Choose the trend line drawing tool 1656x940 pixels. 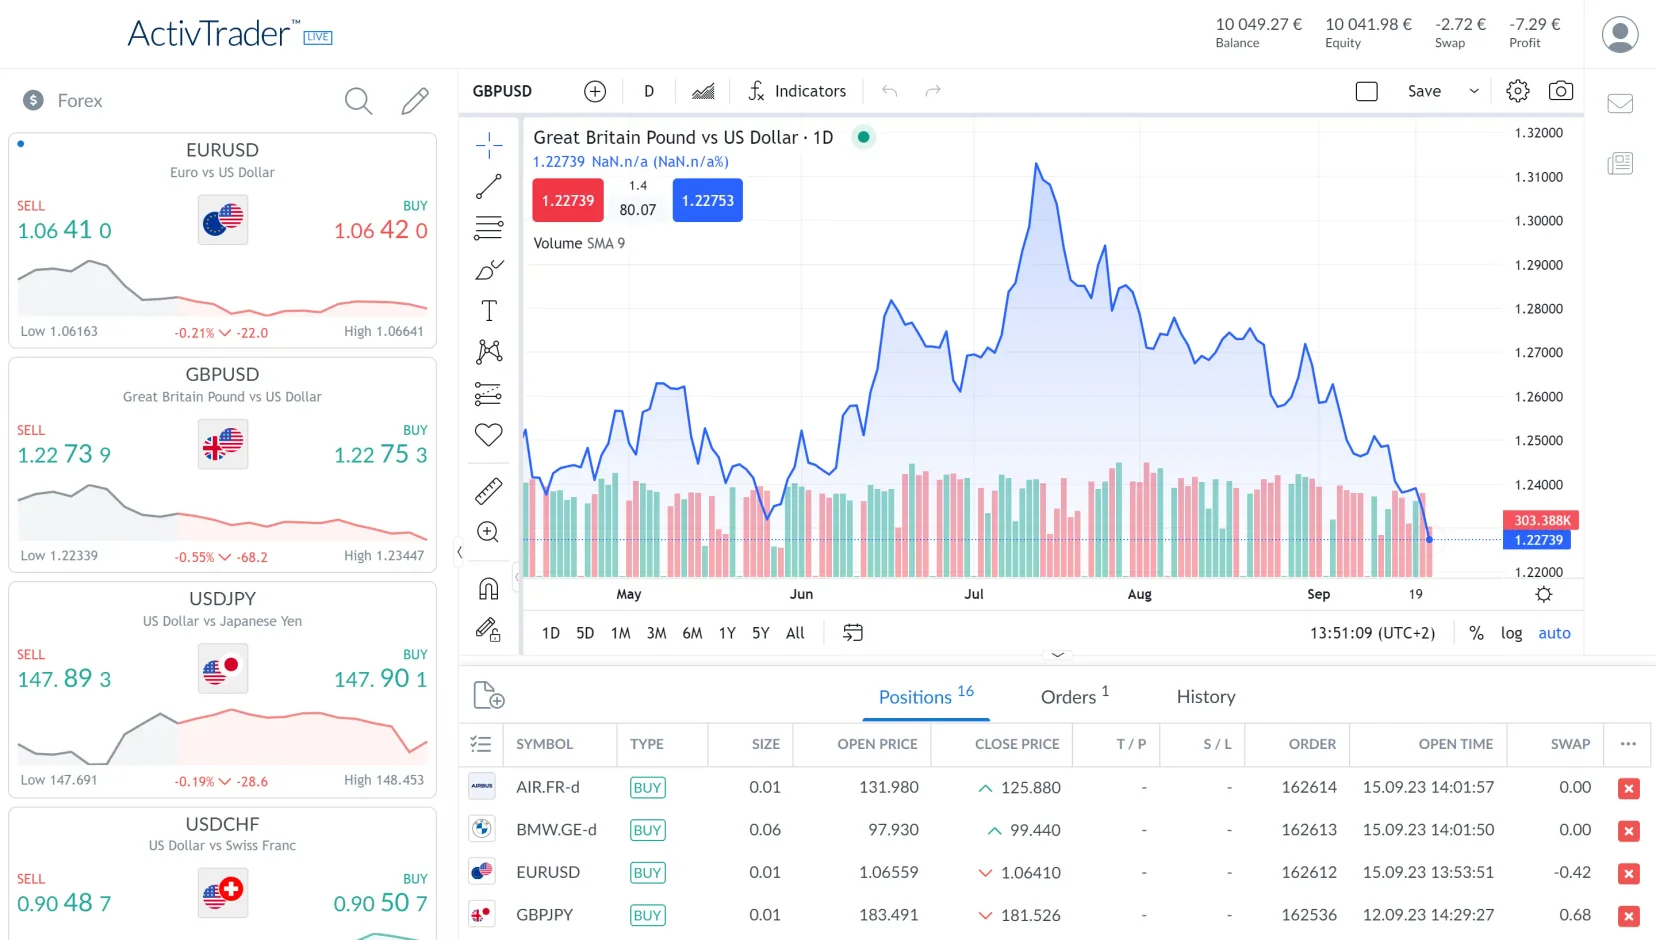coord(489,187)
